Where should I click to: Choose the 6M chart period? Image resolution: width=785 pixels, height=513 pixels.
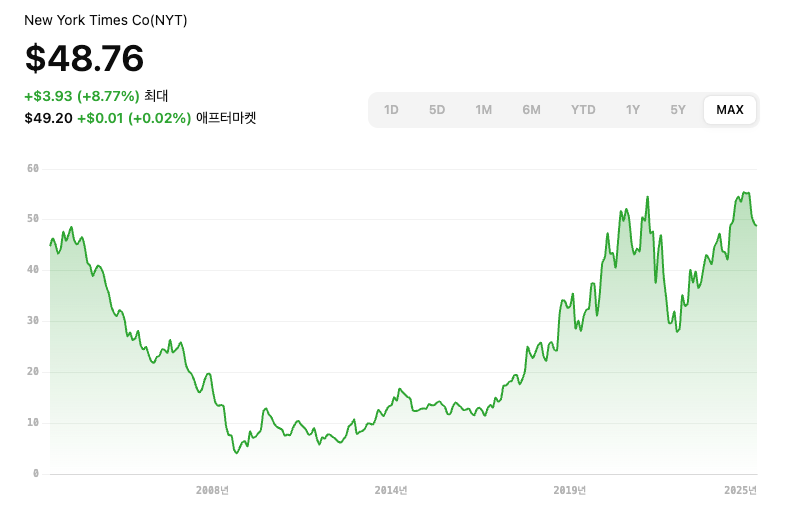click(531, 110)
